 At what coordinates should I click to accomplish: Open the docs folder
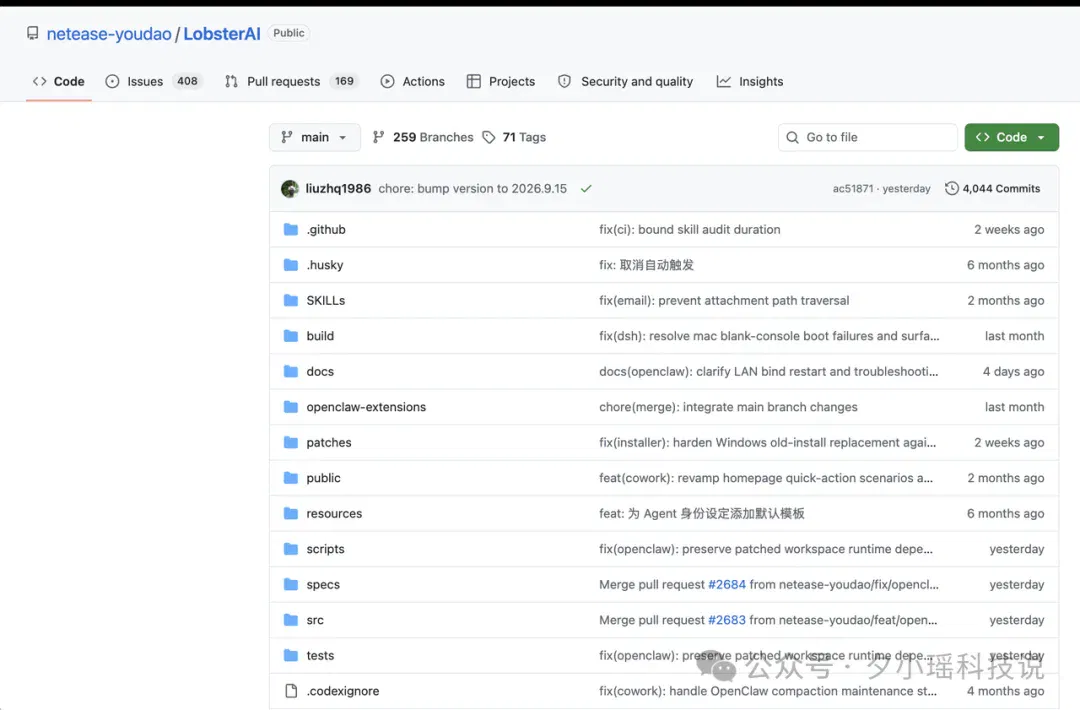coord(320,371)
